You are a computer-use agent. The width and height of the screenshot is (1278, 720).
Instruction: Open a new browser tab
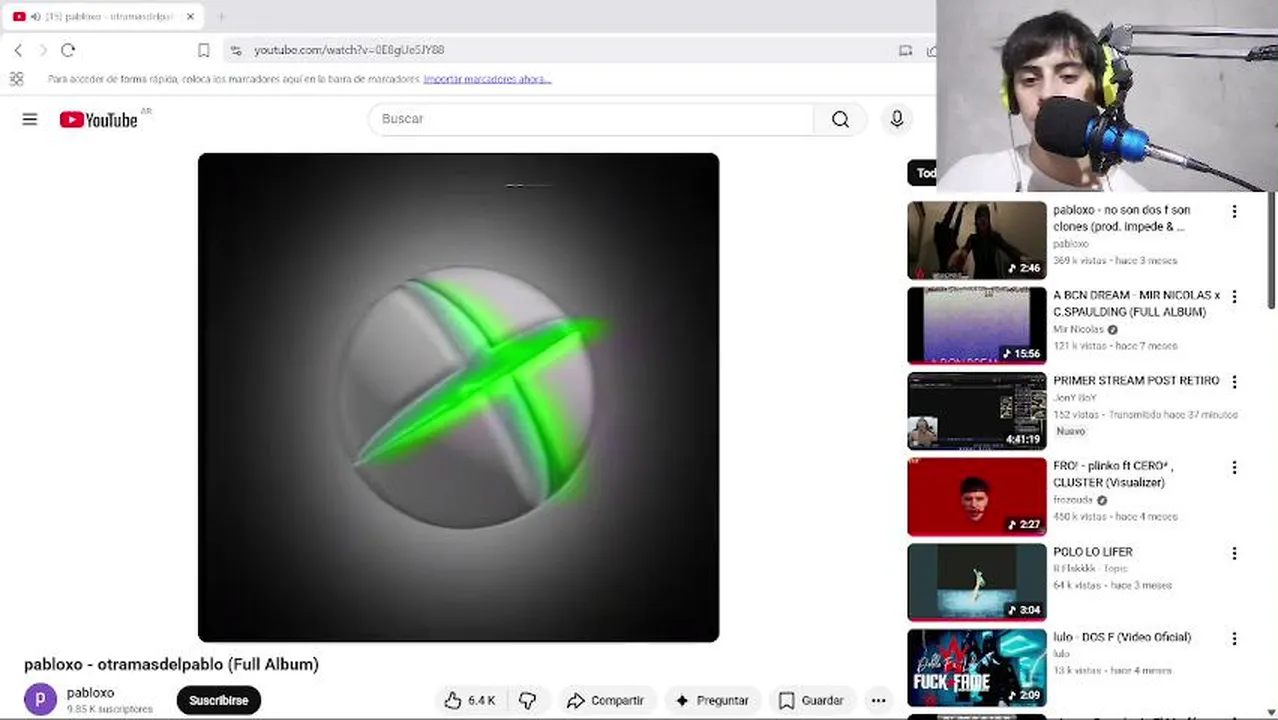click(221, 16)
